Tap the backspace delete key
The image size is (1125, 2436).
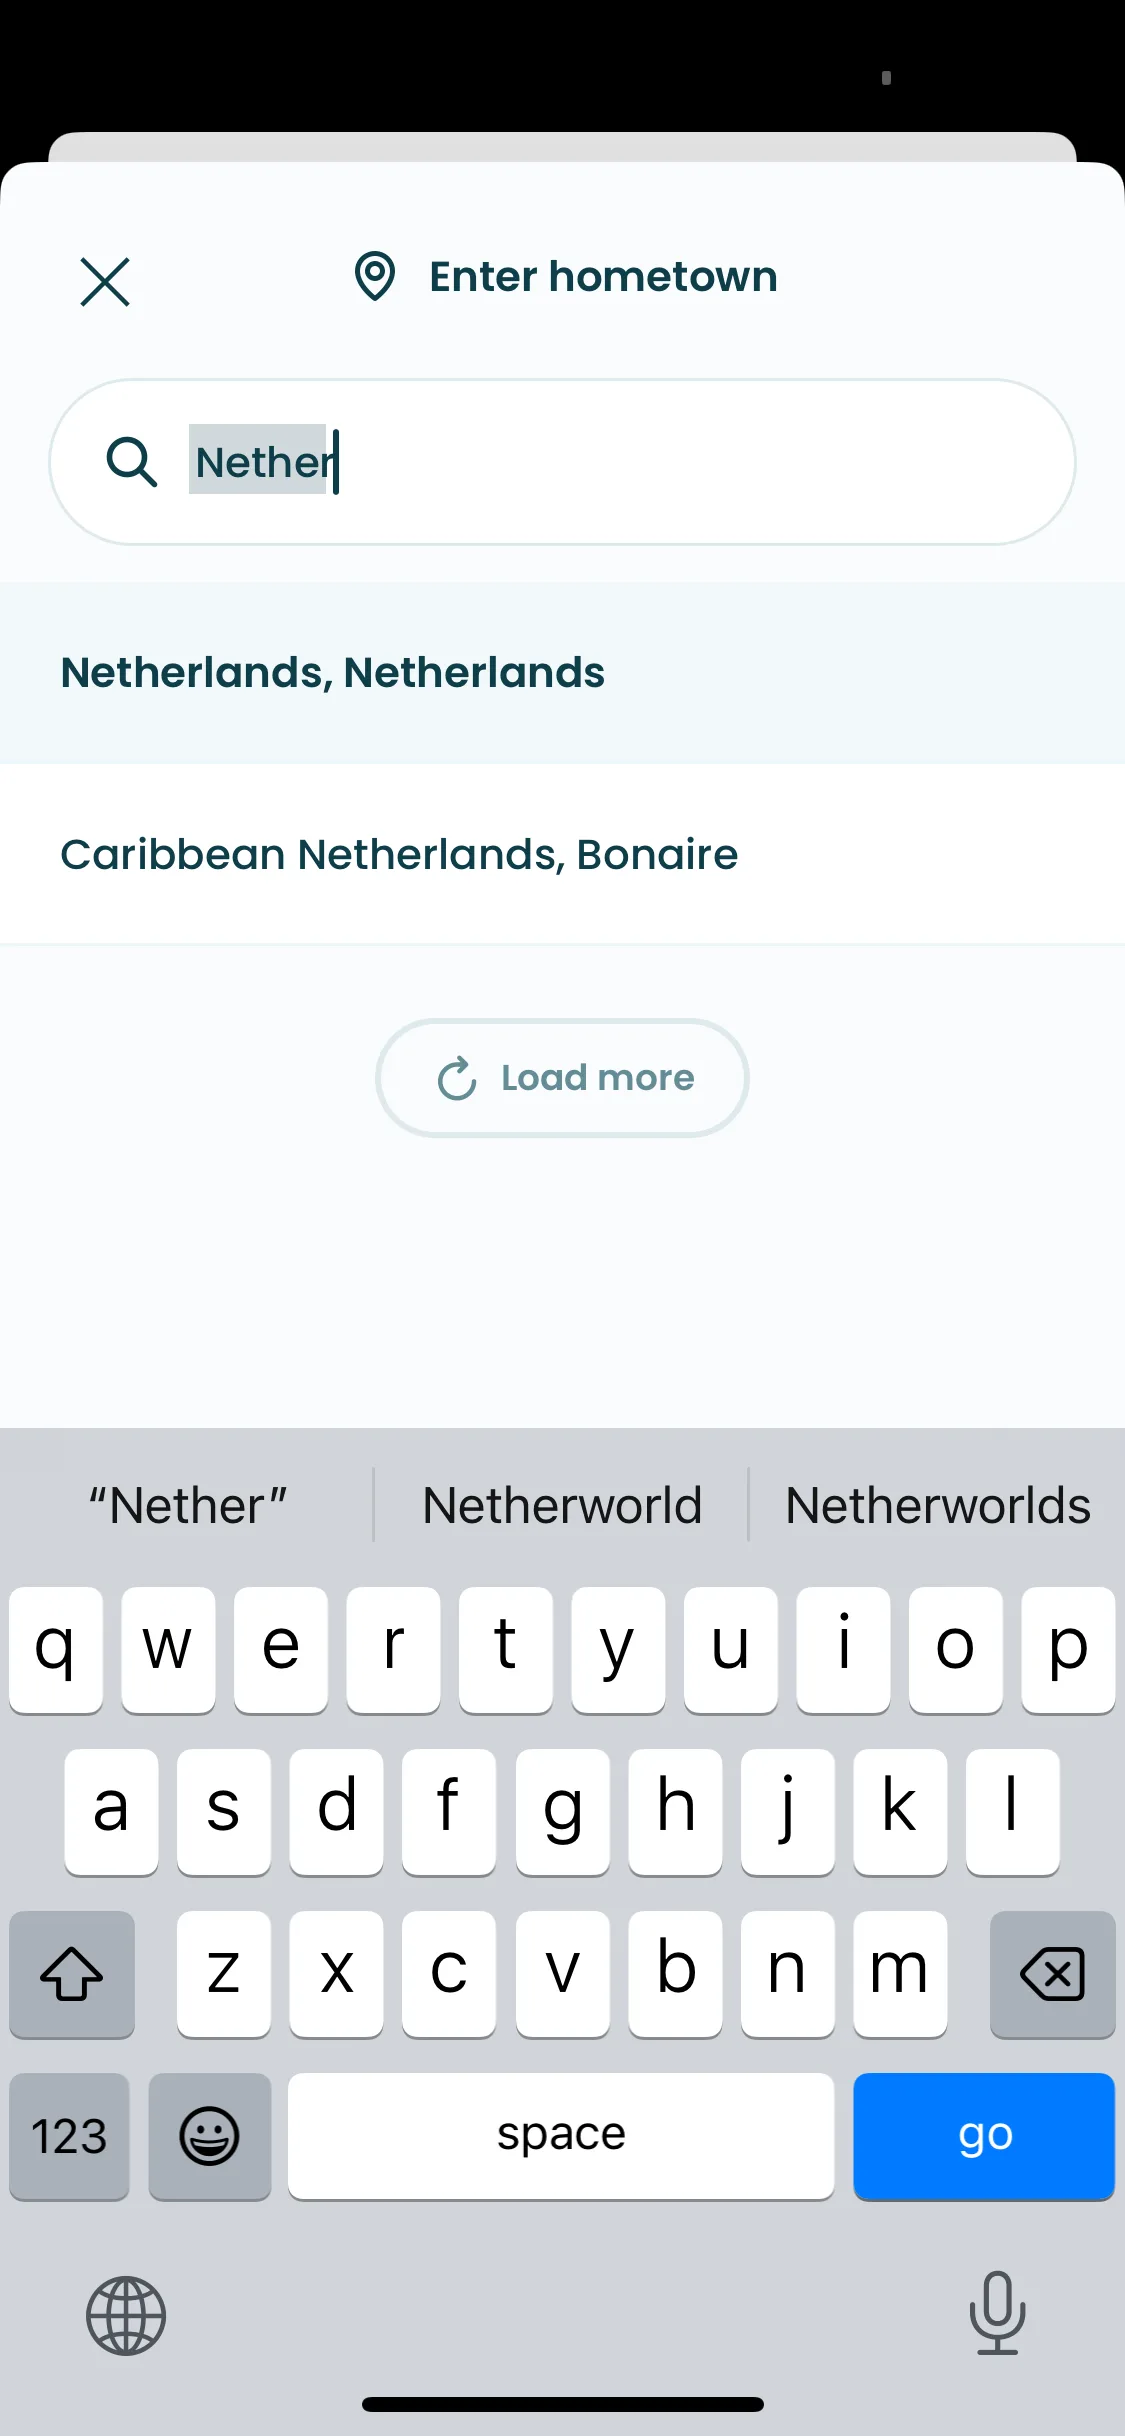coord(1052,1974)
